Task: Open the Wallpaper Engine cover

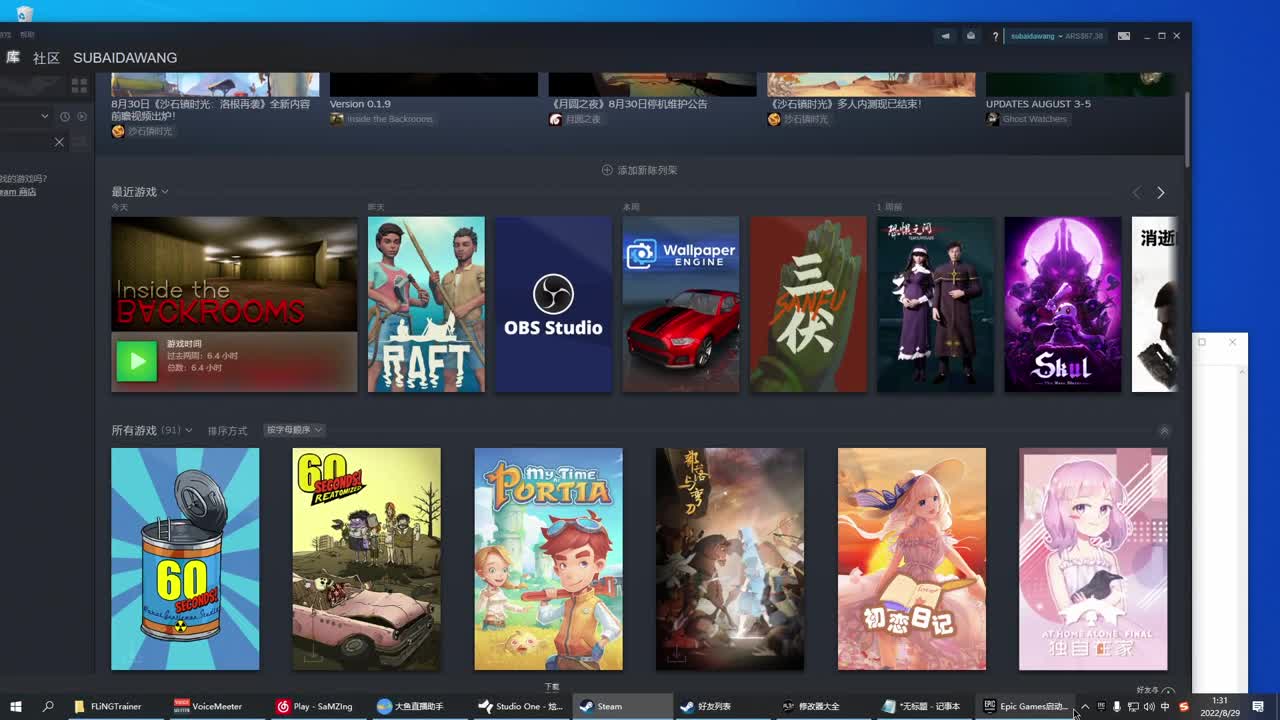Action: (681, 304)
